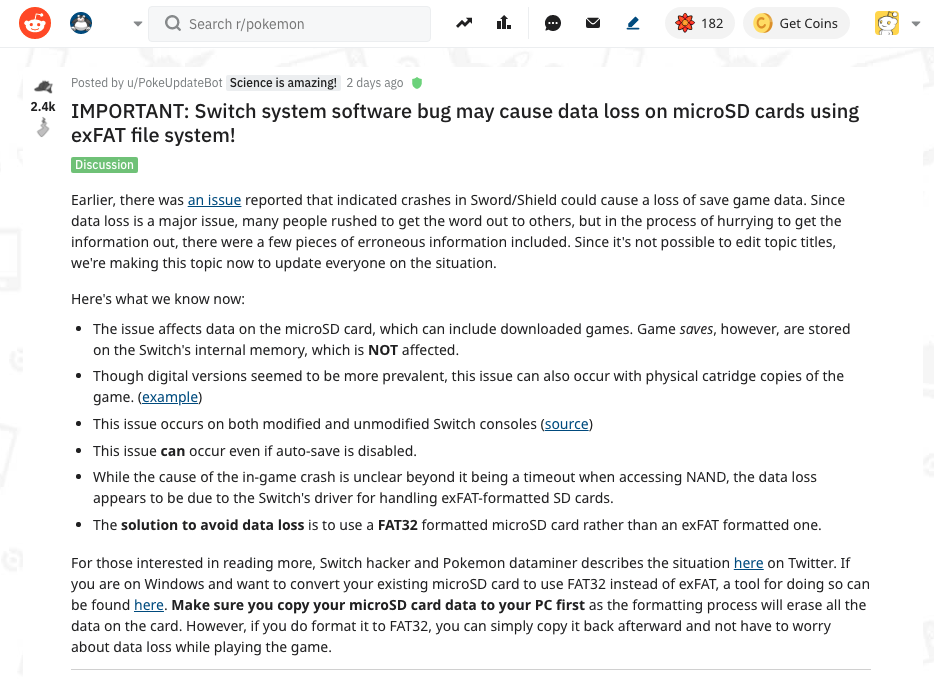
Task: Filter by the Discussion post flair
Action: [x=104, y=165]
